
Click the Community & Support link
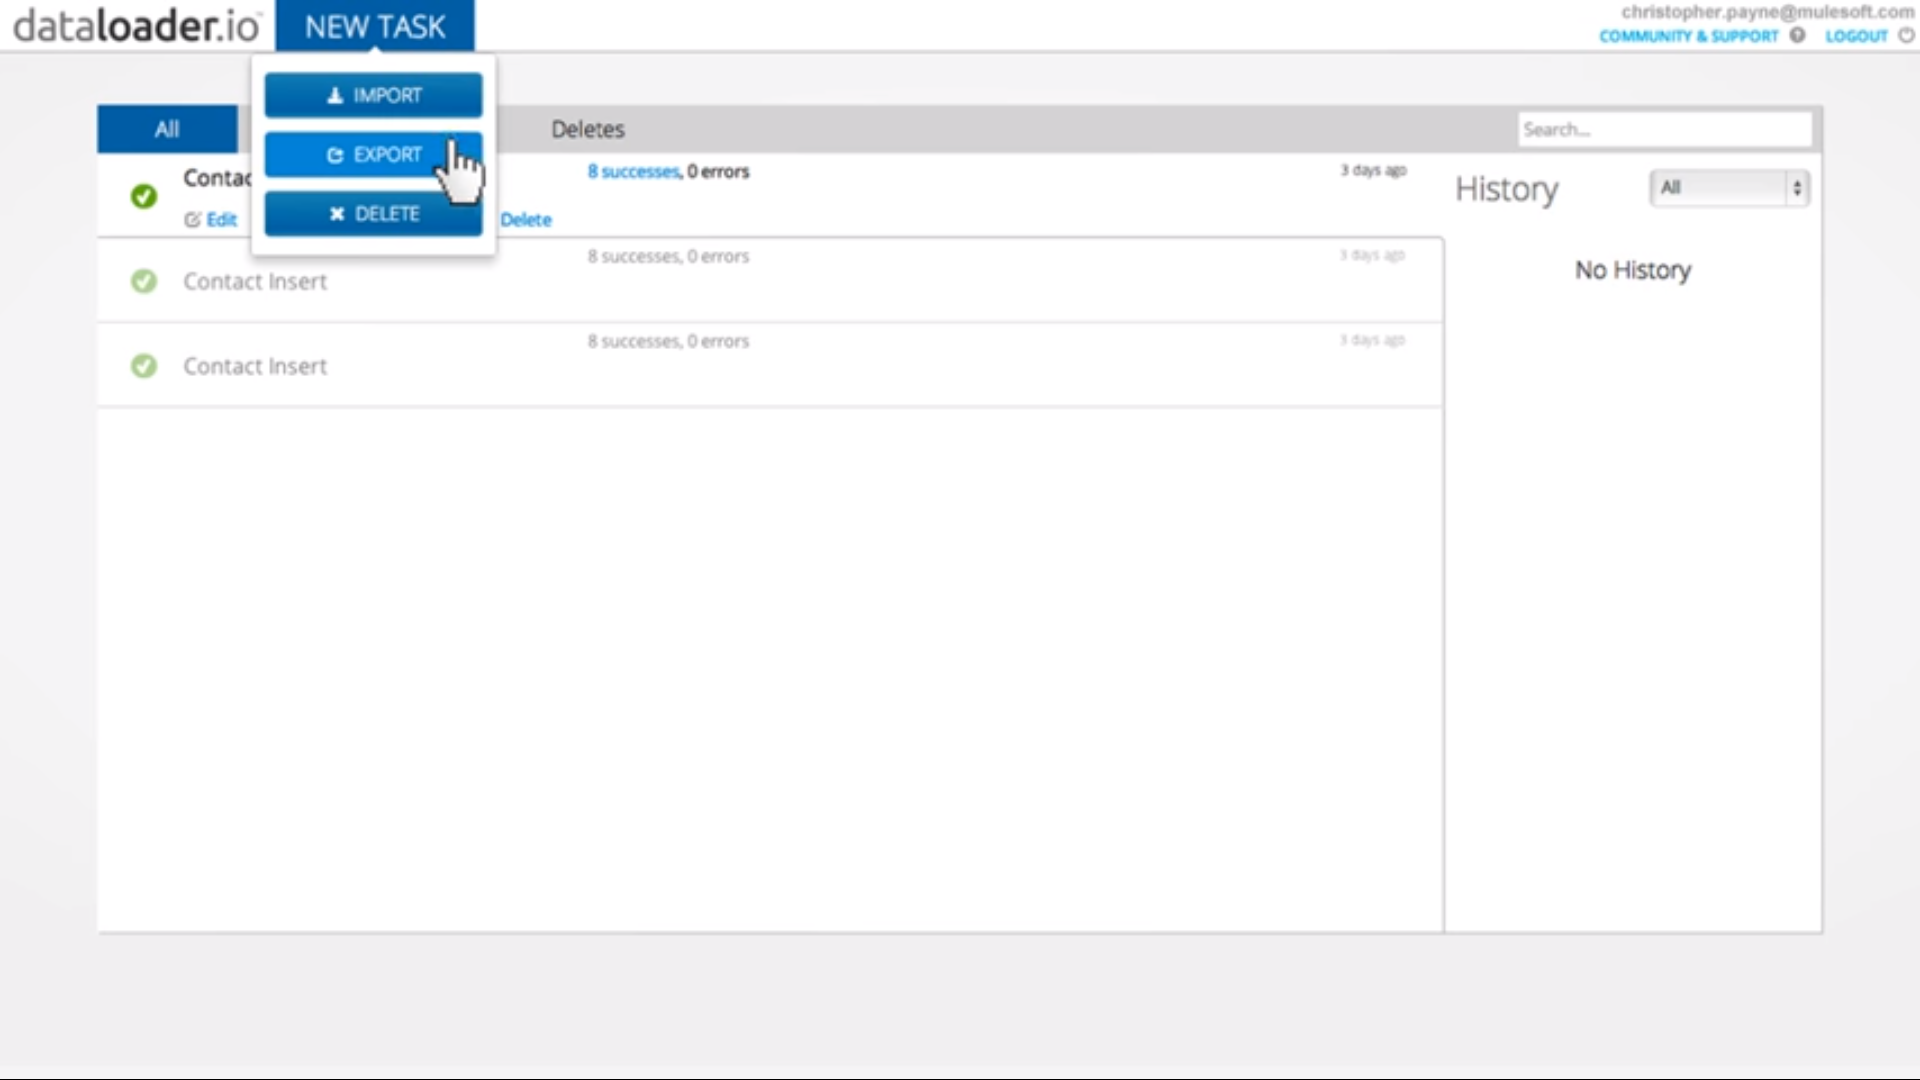[x=1688, y=36]
